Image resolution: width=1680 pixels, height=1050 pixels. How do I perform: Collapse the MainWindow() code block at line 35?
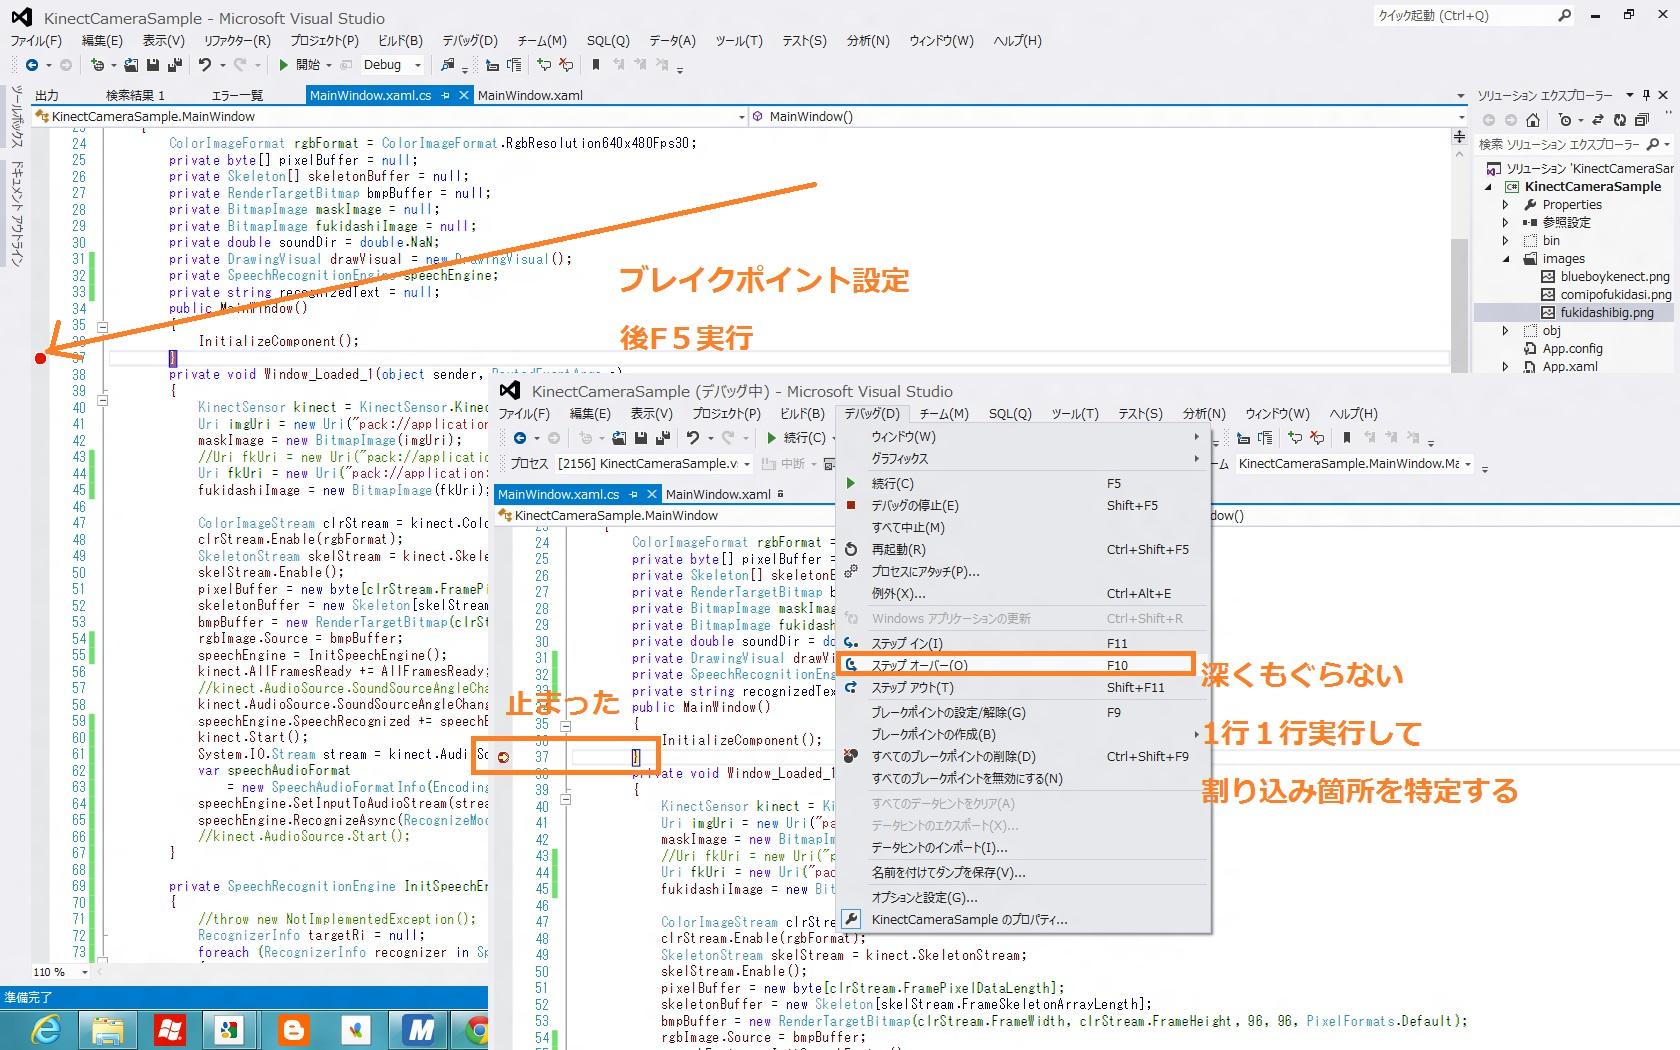(x=103, y=325)
